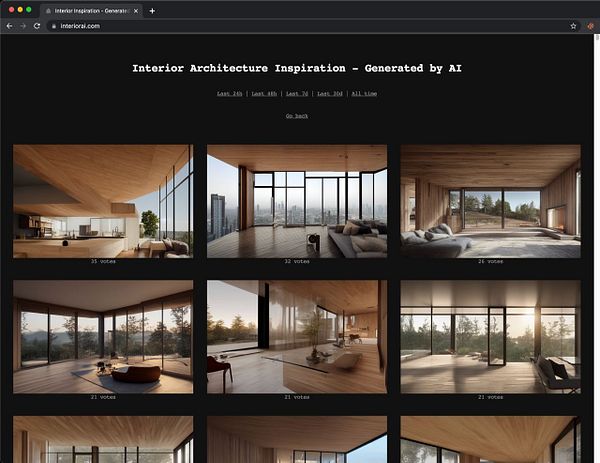
Task: Select the Interior Inspiration browser tab
Action: coord(91,11)
